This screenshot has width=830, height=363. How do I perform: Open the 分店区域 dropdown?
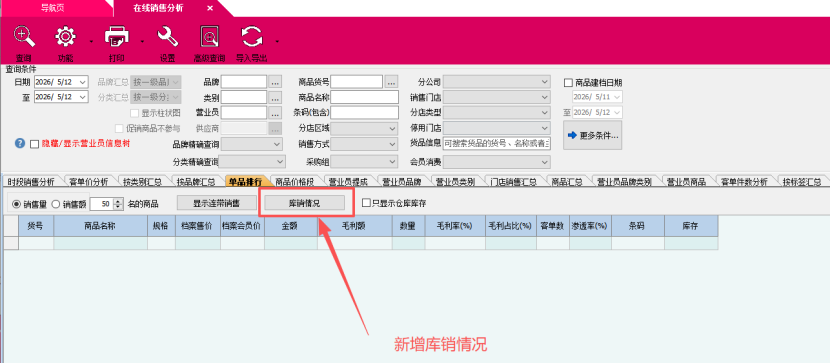click(x=392, y=128)
